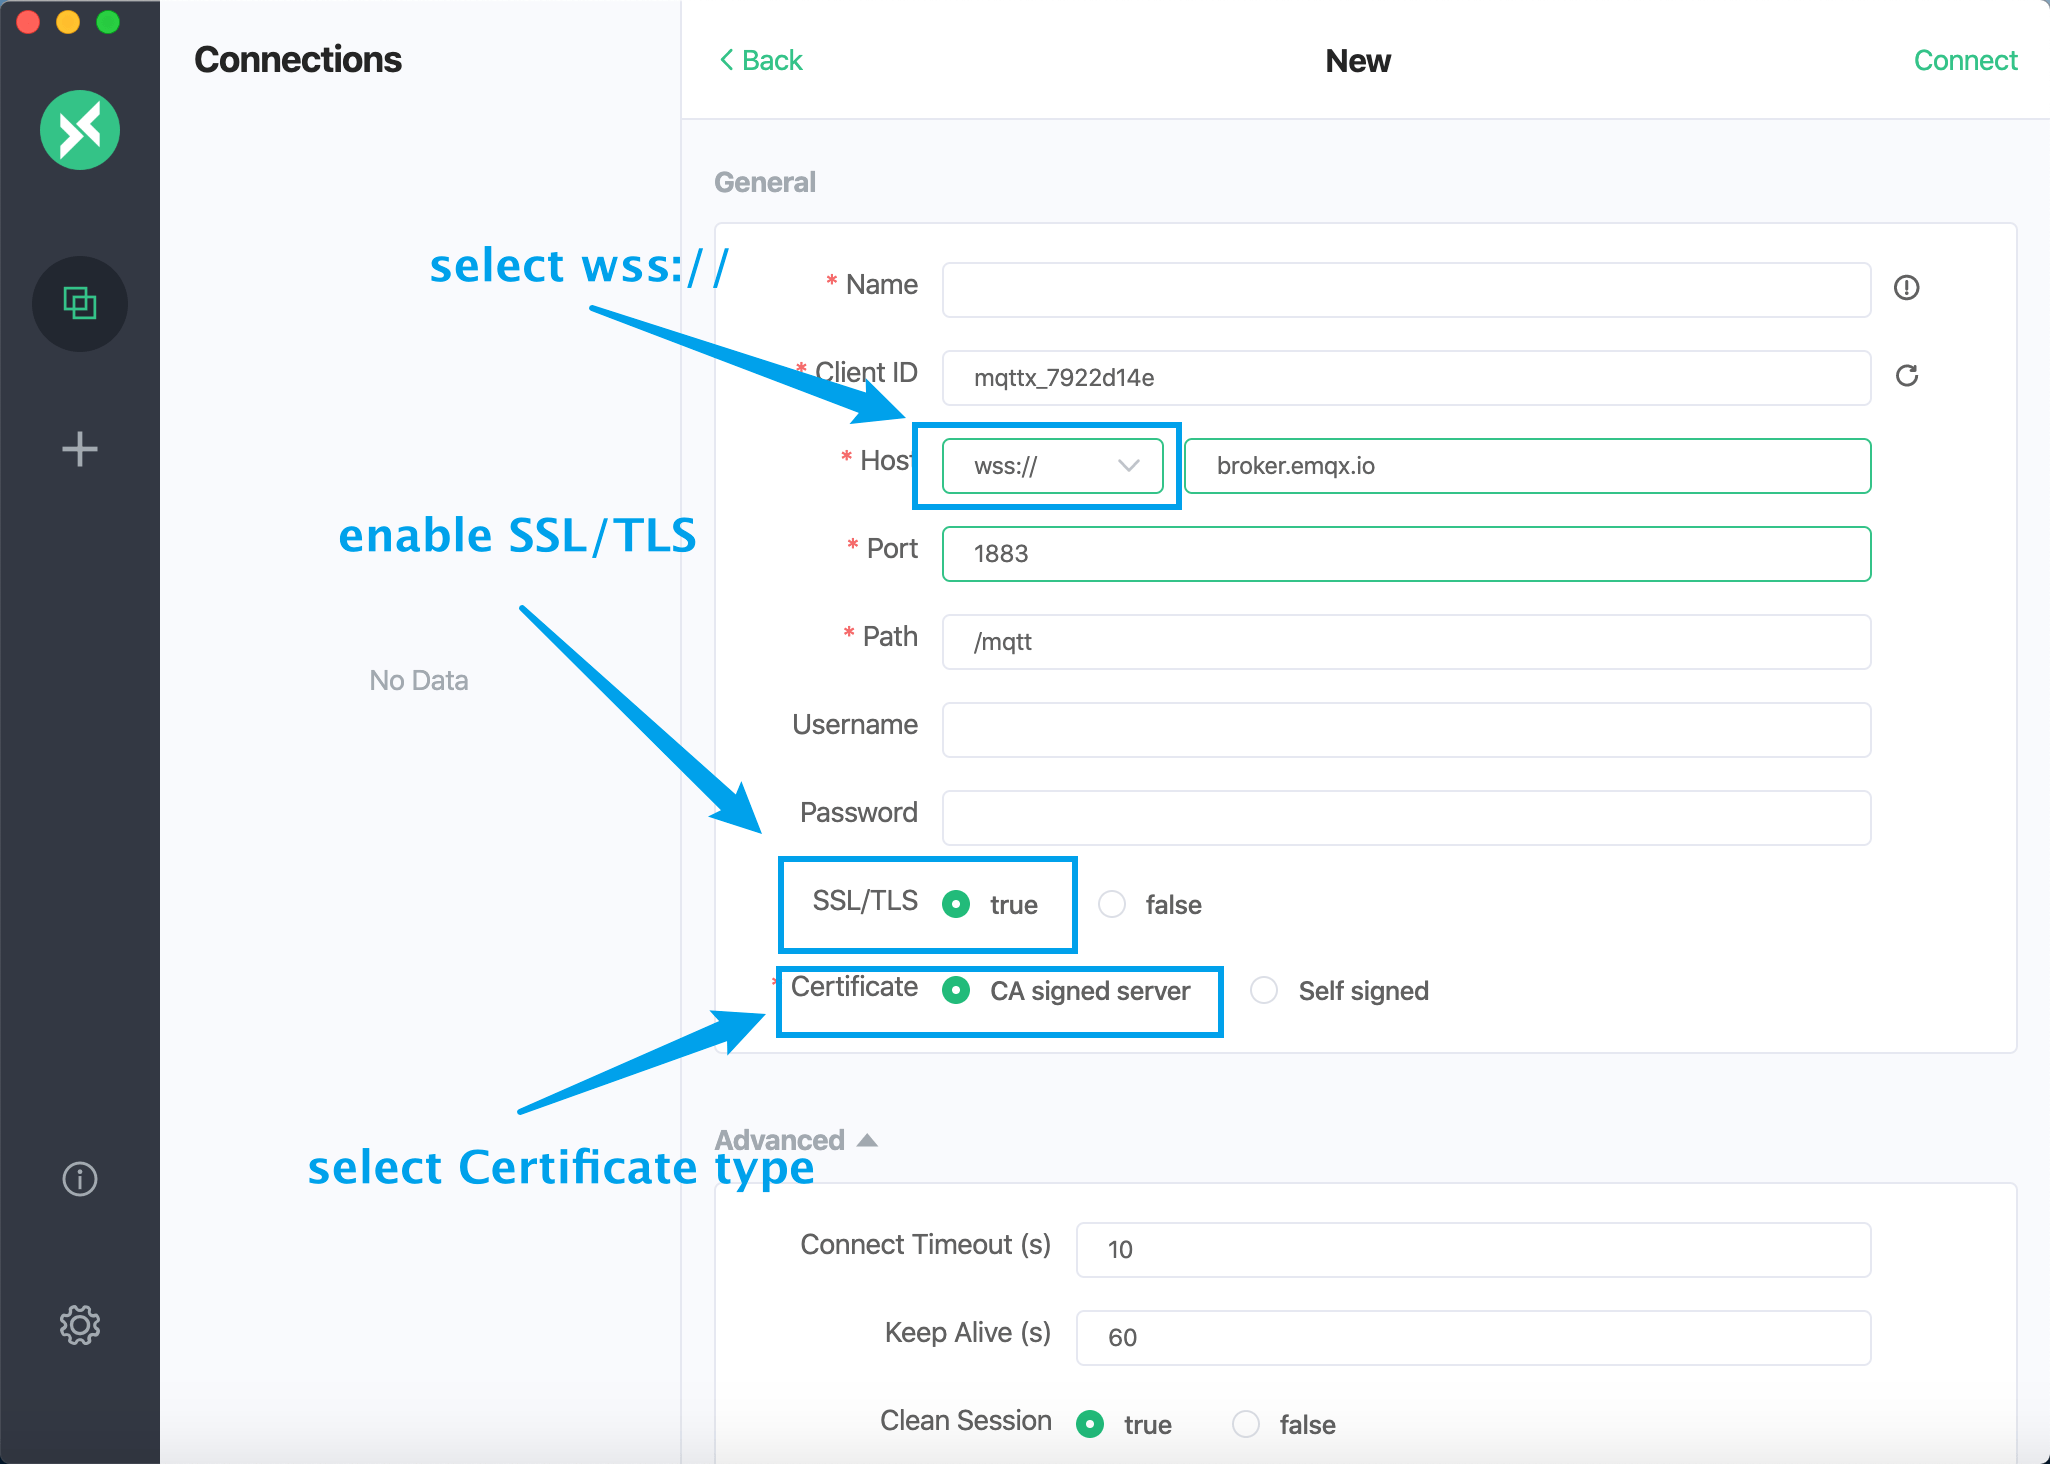Disable SSL/TLS by choosing false
This screenshot has height=1464, width=2050.
click(1112, 904)
